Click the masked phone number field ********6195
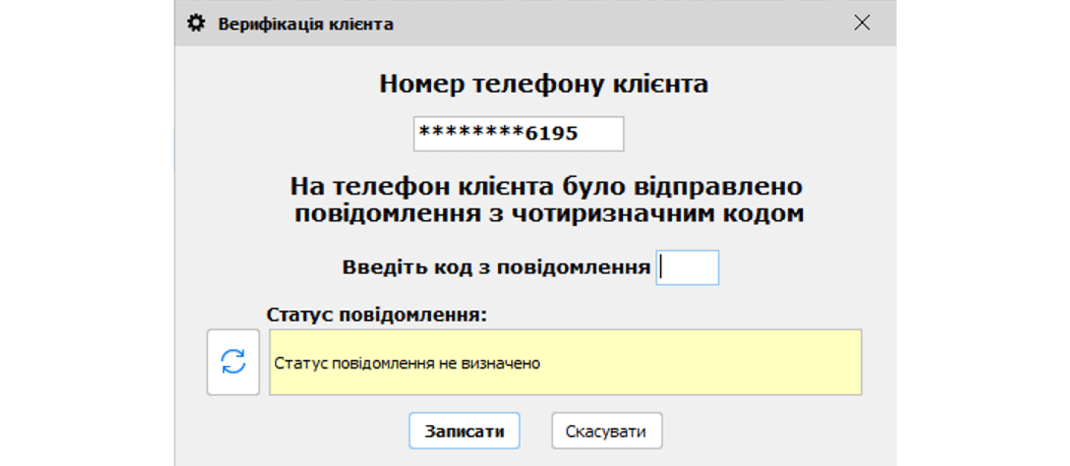This screenshot has height=466, width=1070. (519, 134)
